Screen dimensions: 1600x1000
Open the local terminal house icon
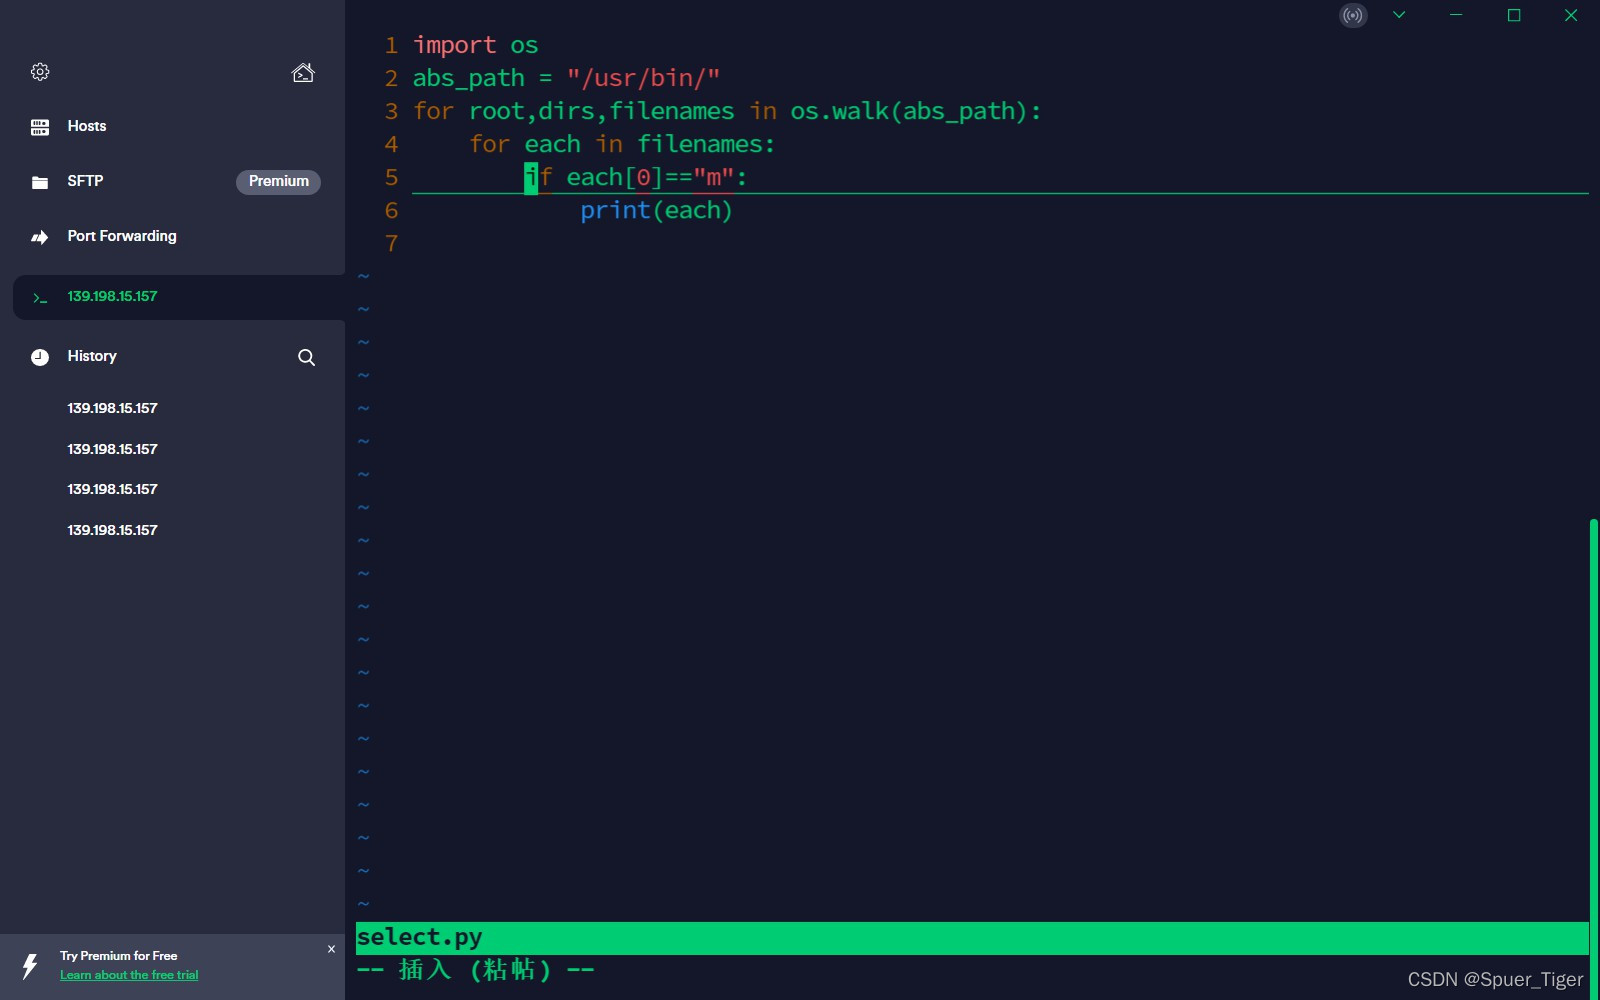pos(303,72)
